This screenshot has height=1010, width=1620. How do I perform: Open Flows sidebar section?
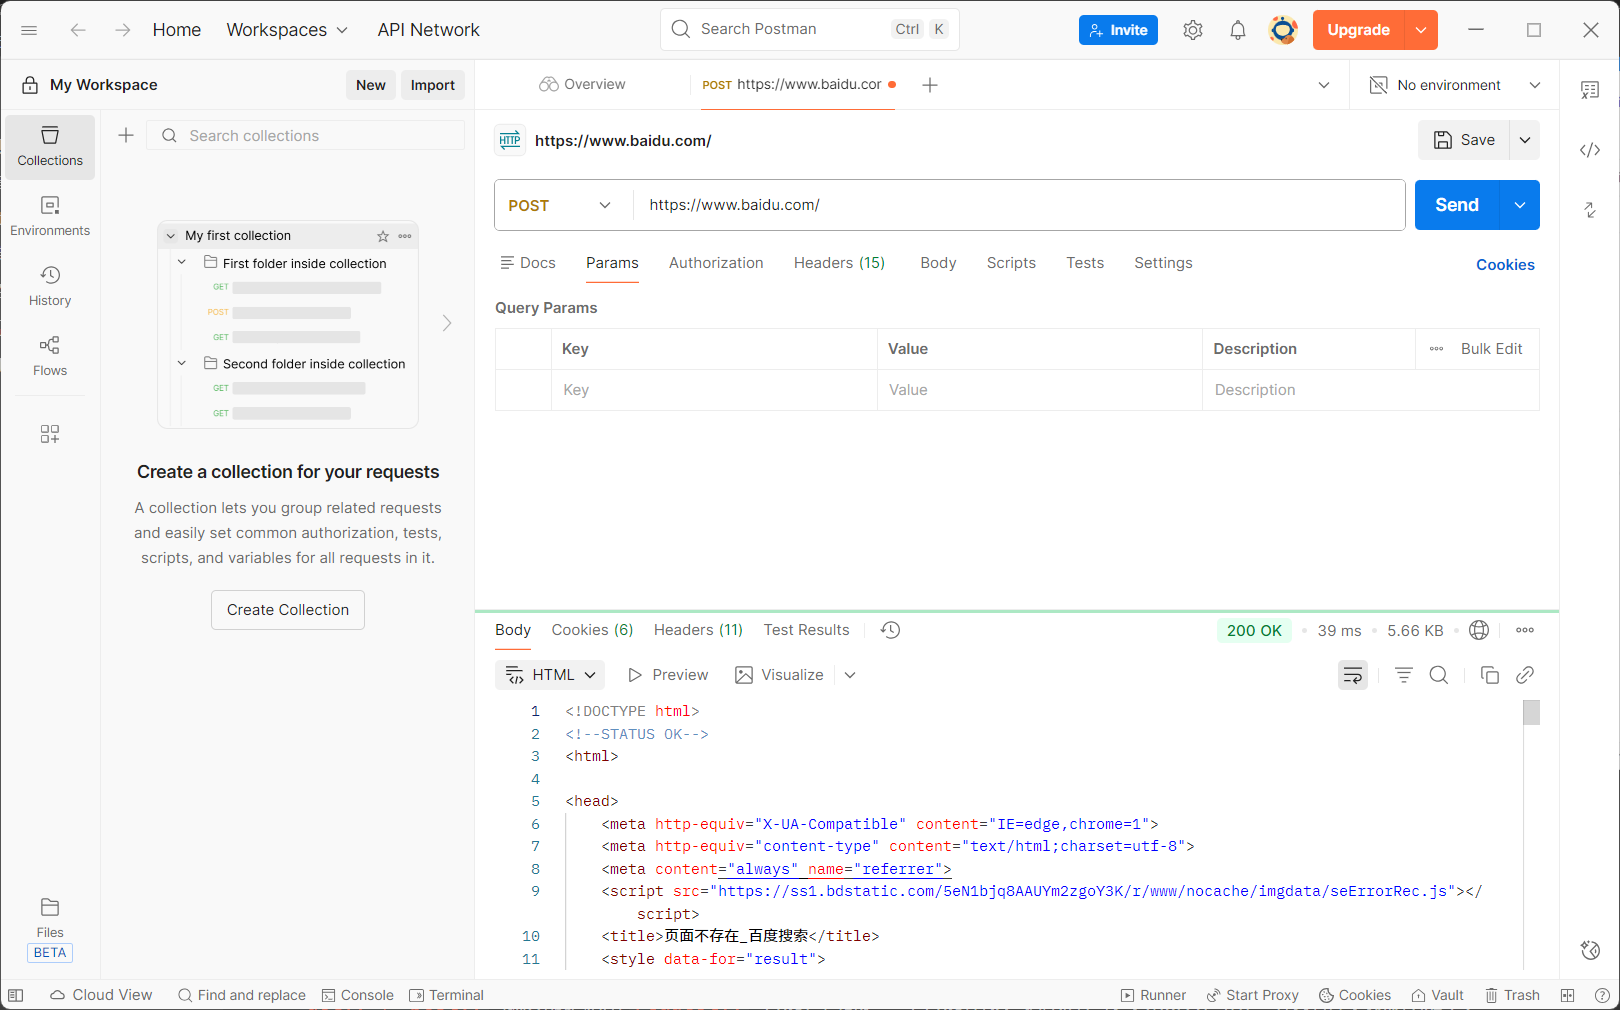click(x=50, y=357)
